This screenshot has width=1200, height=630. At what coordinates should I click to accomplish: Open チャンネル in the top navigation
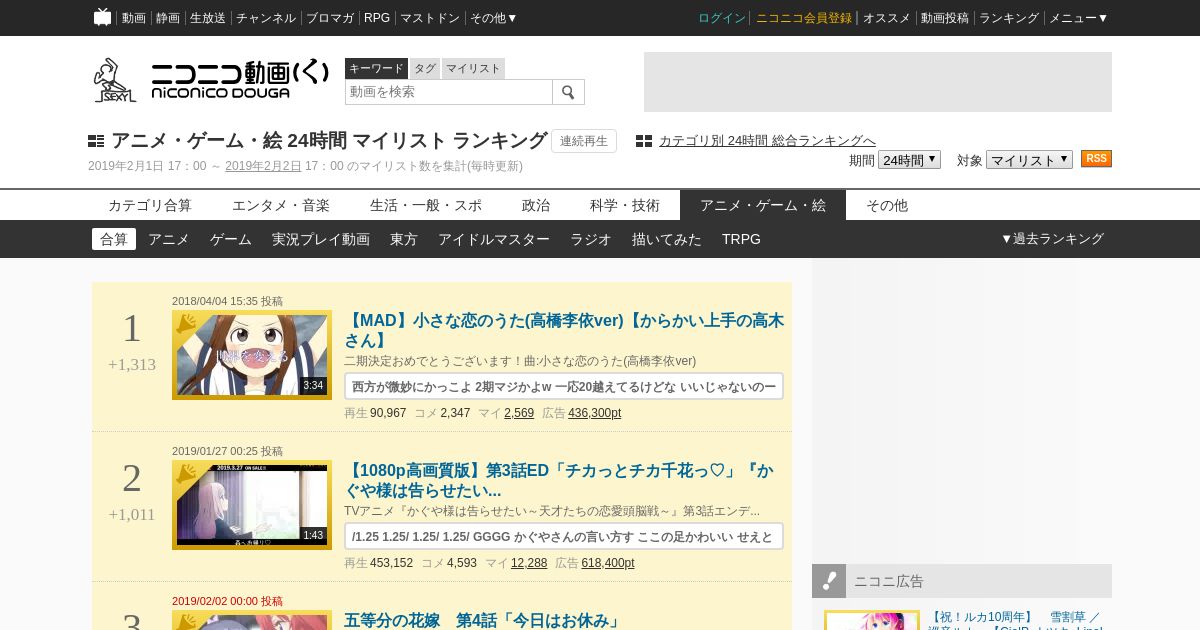click(x=266, y=18)
